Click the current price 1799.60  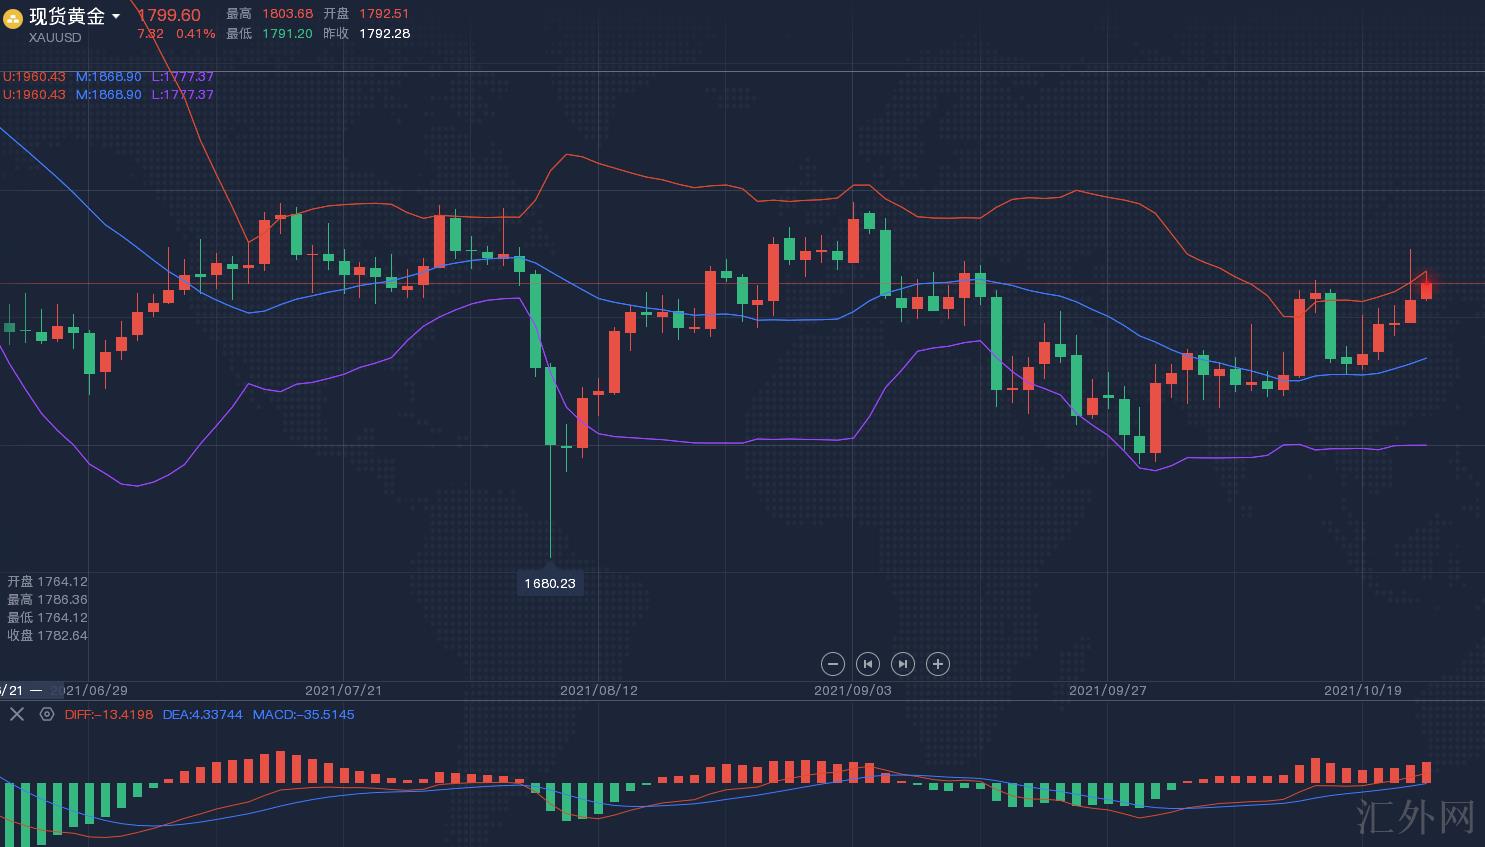(169, 15)
